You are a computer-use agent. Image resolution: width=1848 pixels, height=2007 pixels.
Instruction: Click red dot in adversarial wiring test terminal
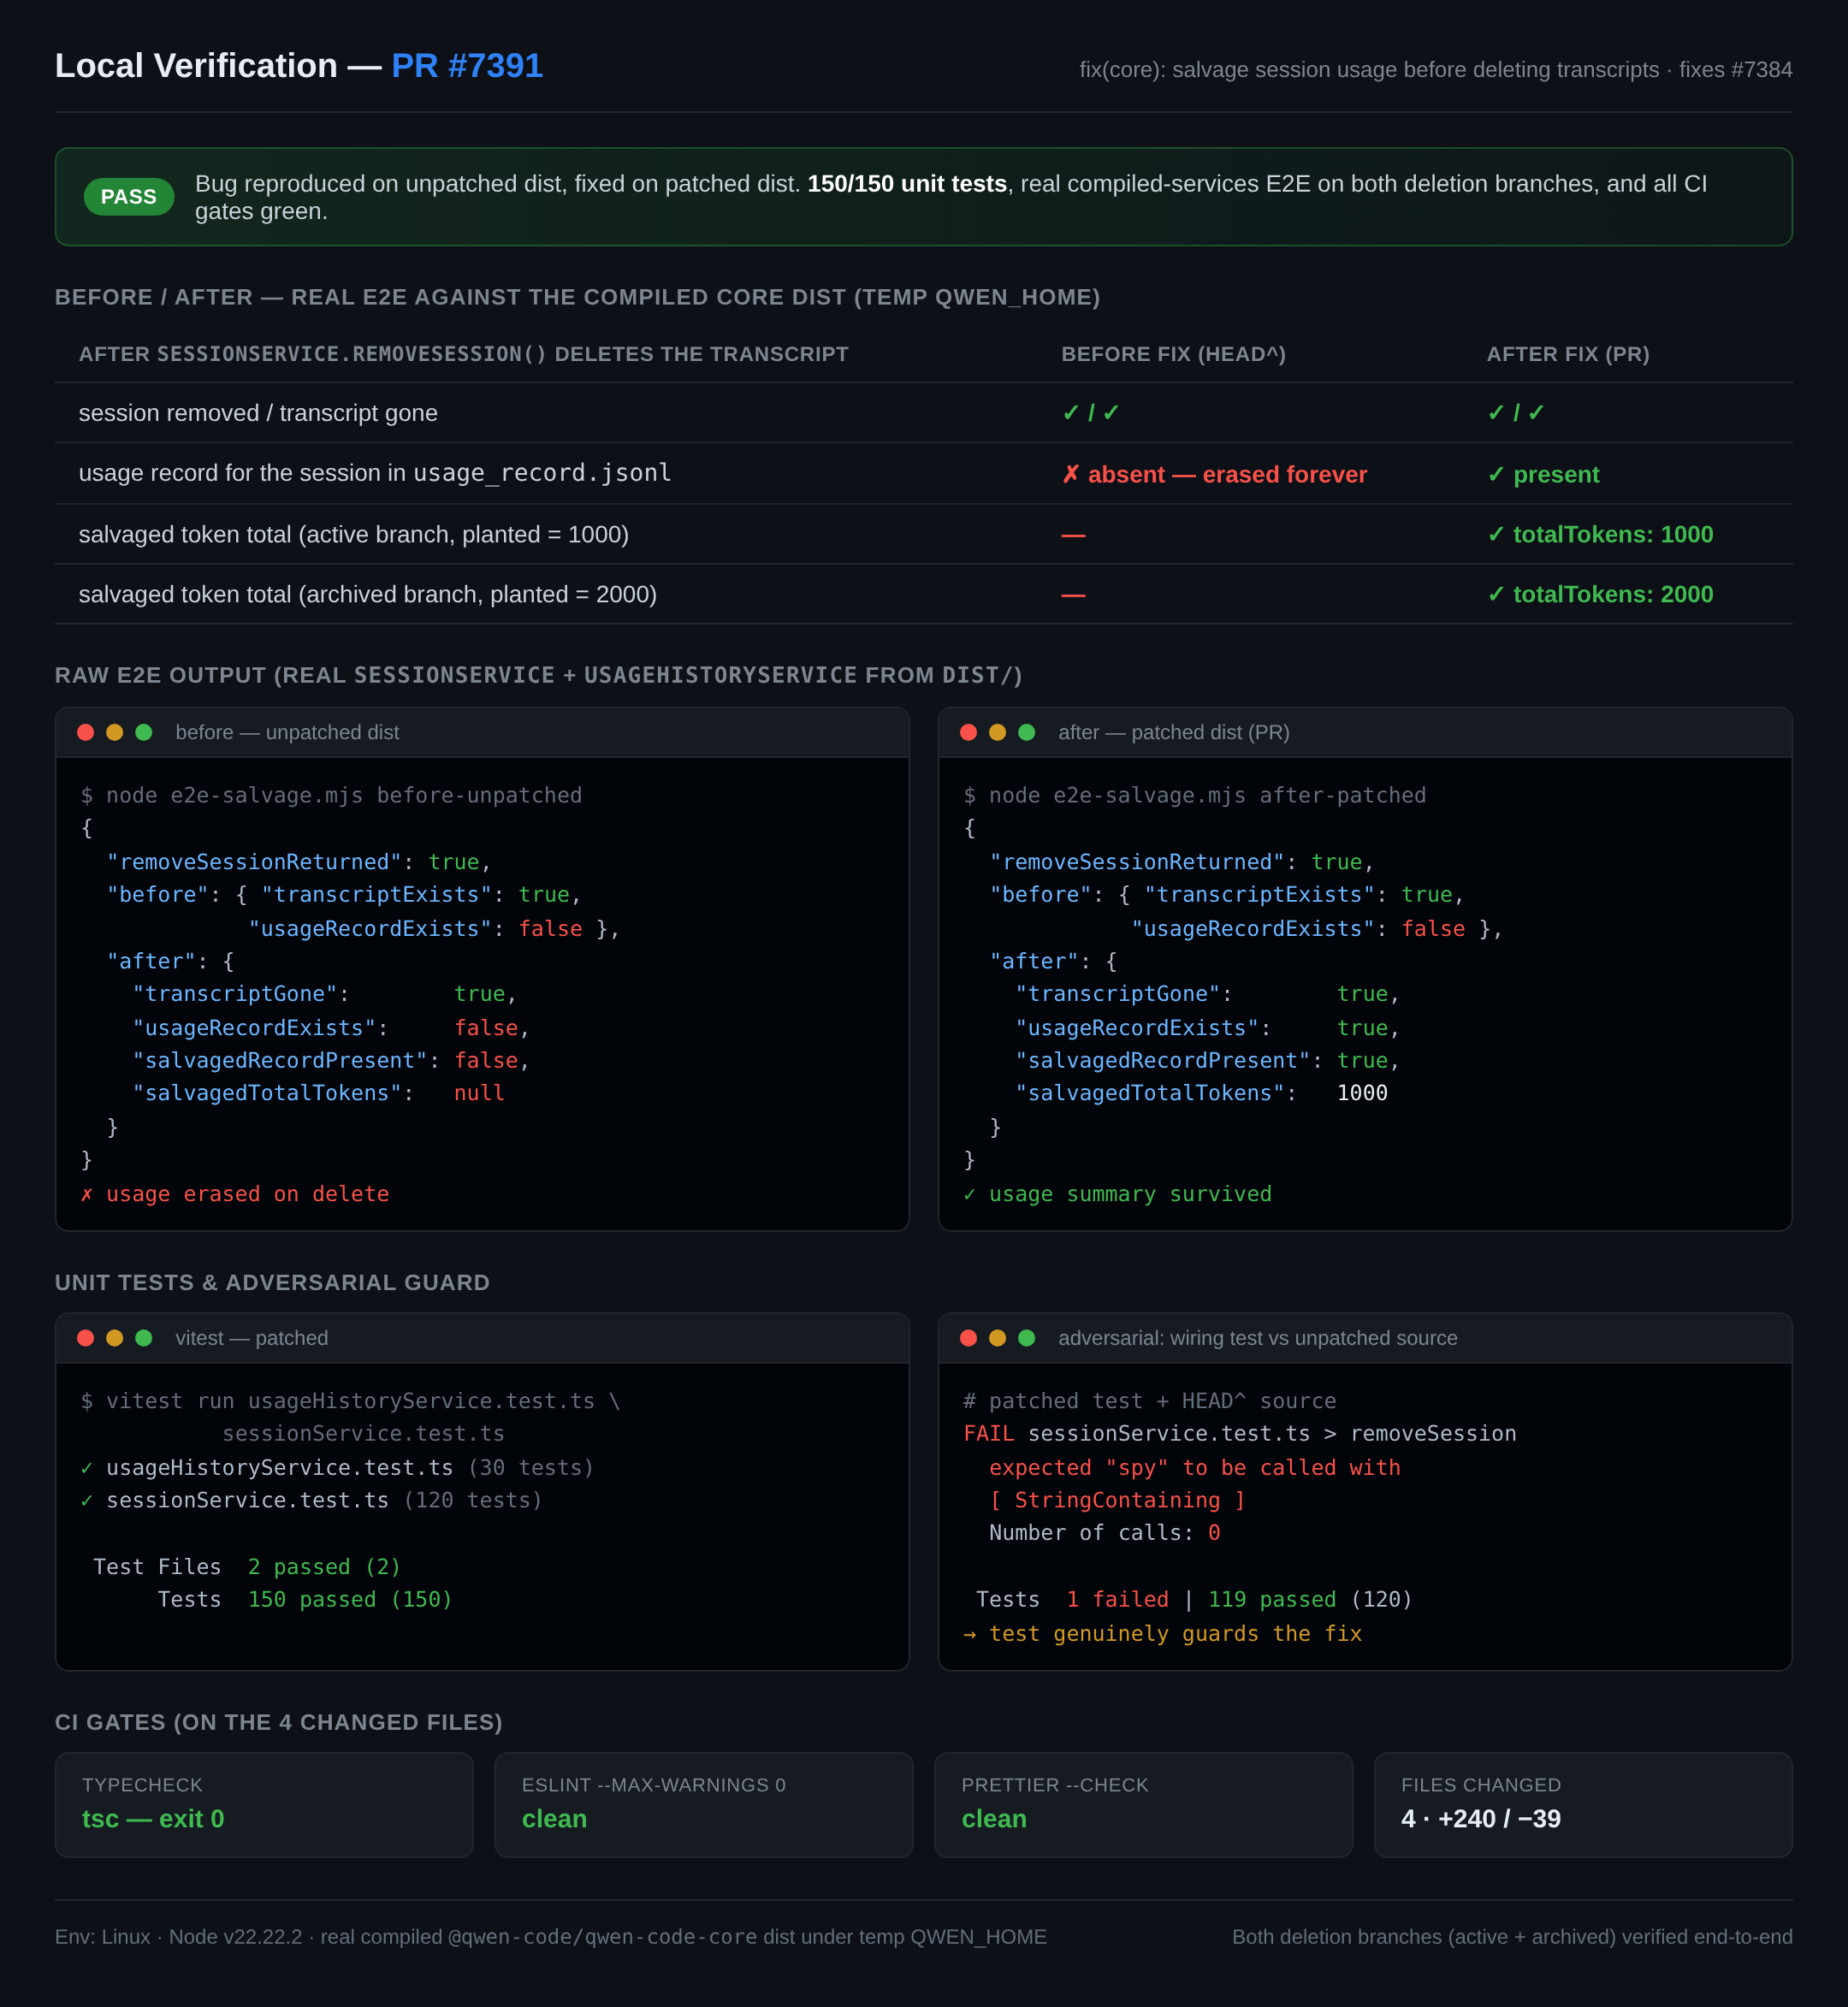pyautogui.click(x=968, y=1338)
